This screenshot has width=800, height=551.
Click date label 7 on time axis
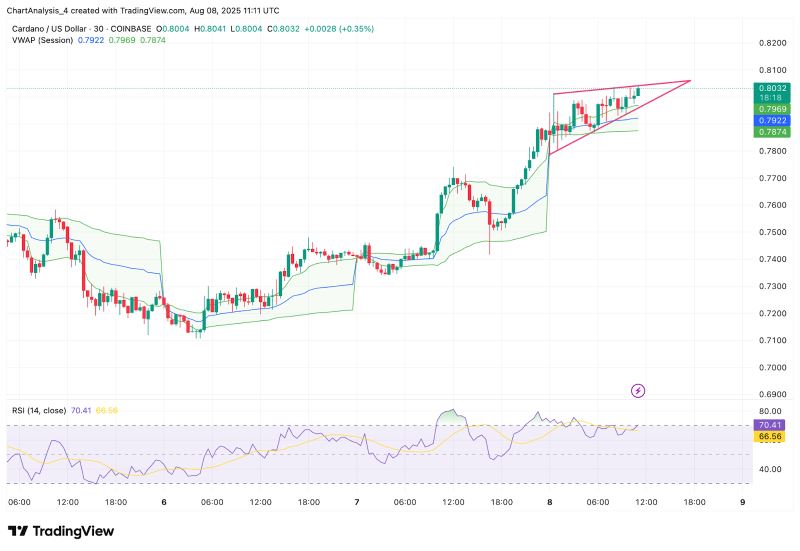(x=357, y=502)
